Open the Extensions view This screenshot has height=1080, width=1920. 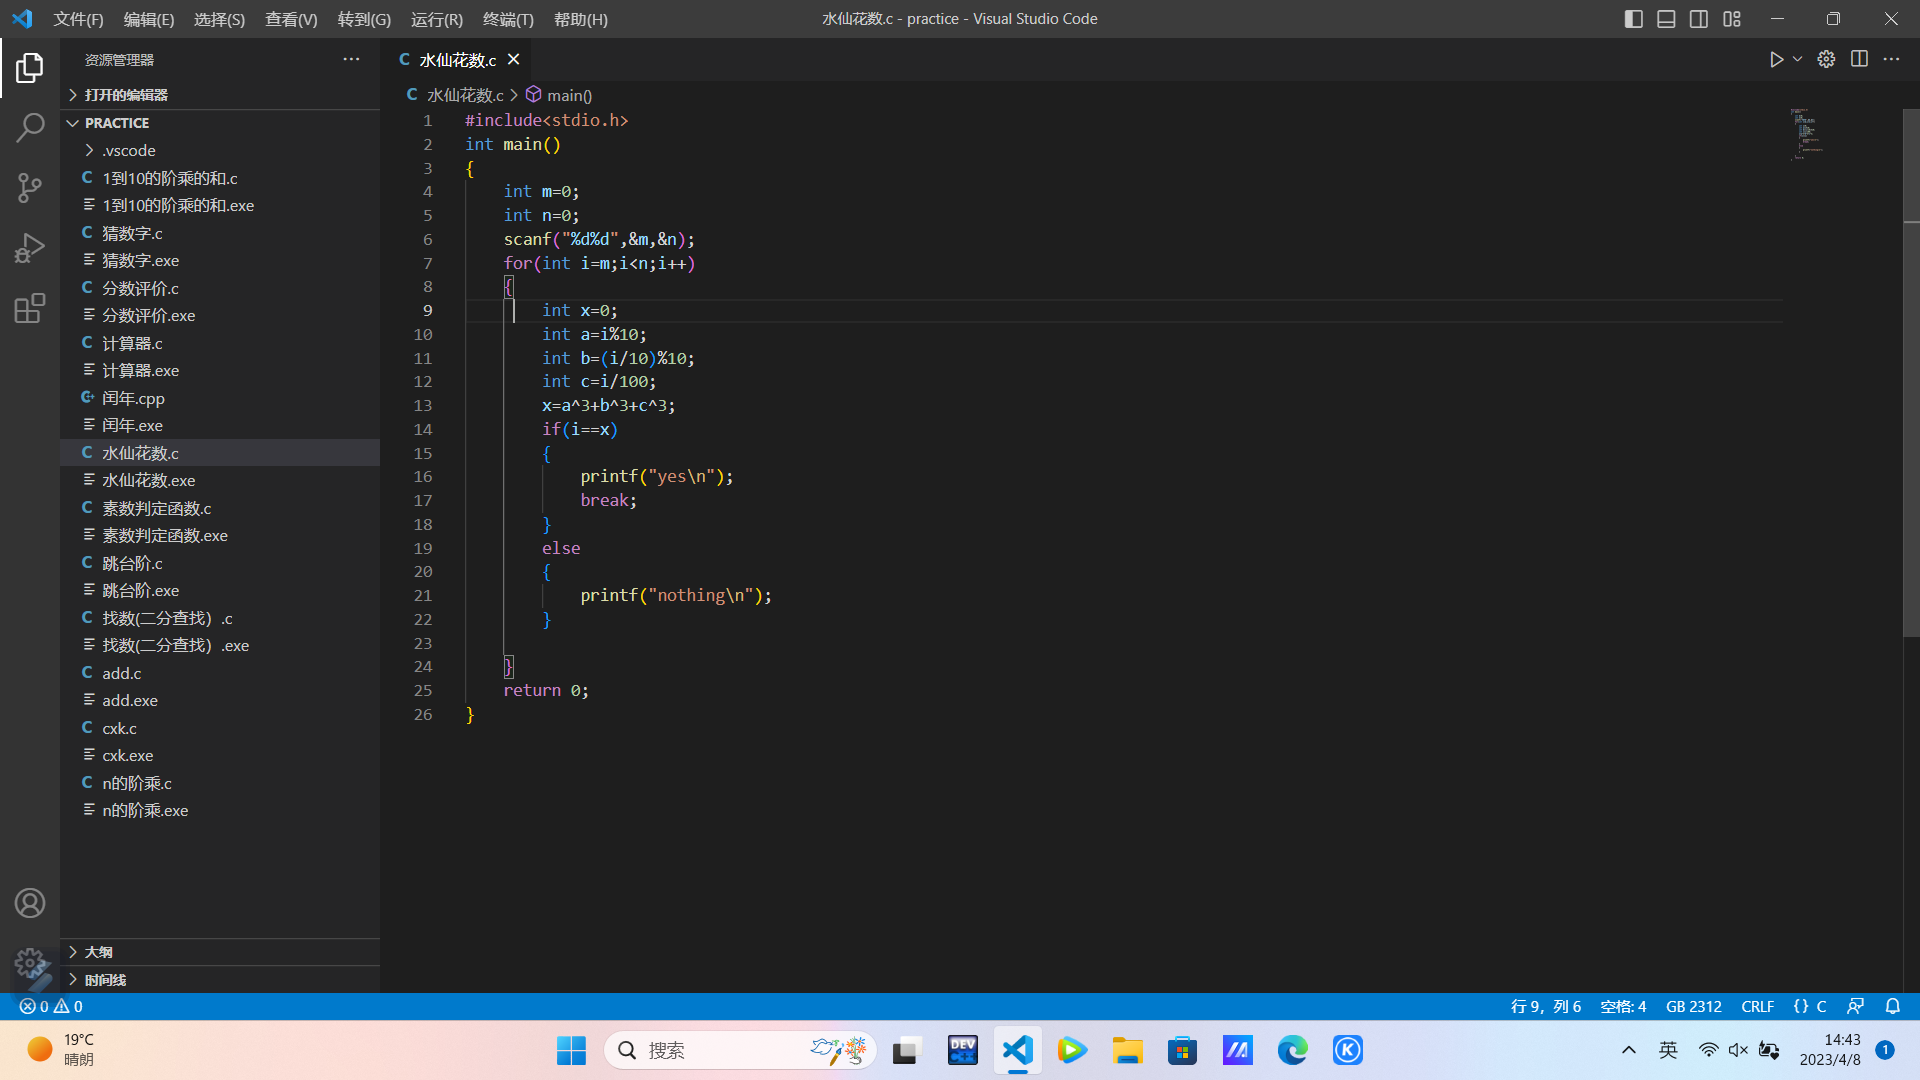(x=30, y=308)
